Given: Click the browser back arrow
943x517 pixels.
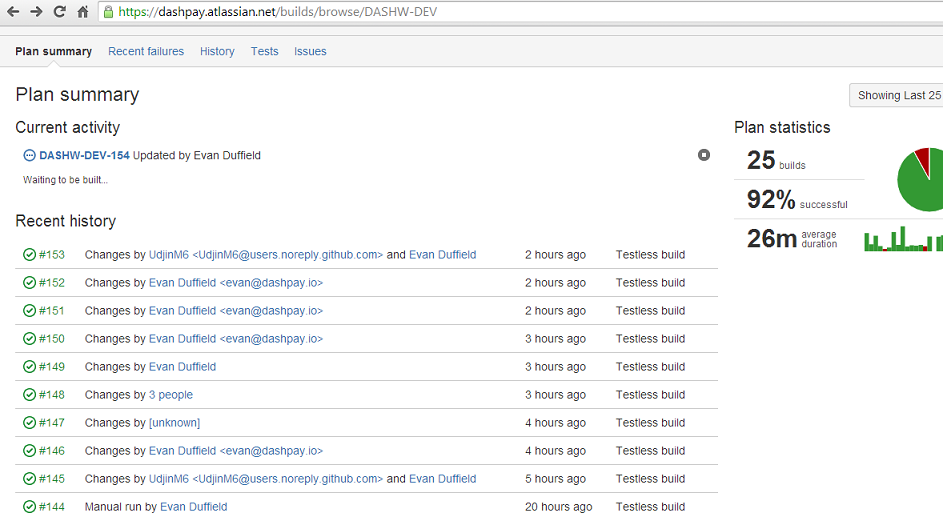Looking at the screenshot, I should 13,11.
